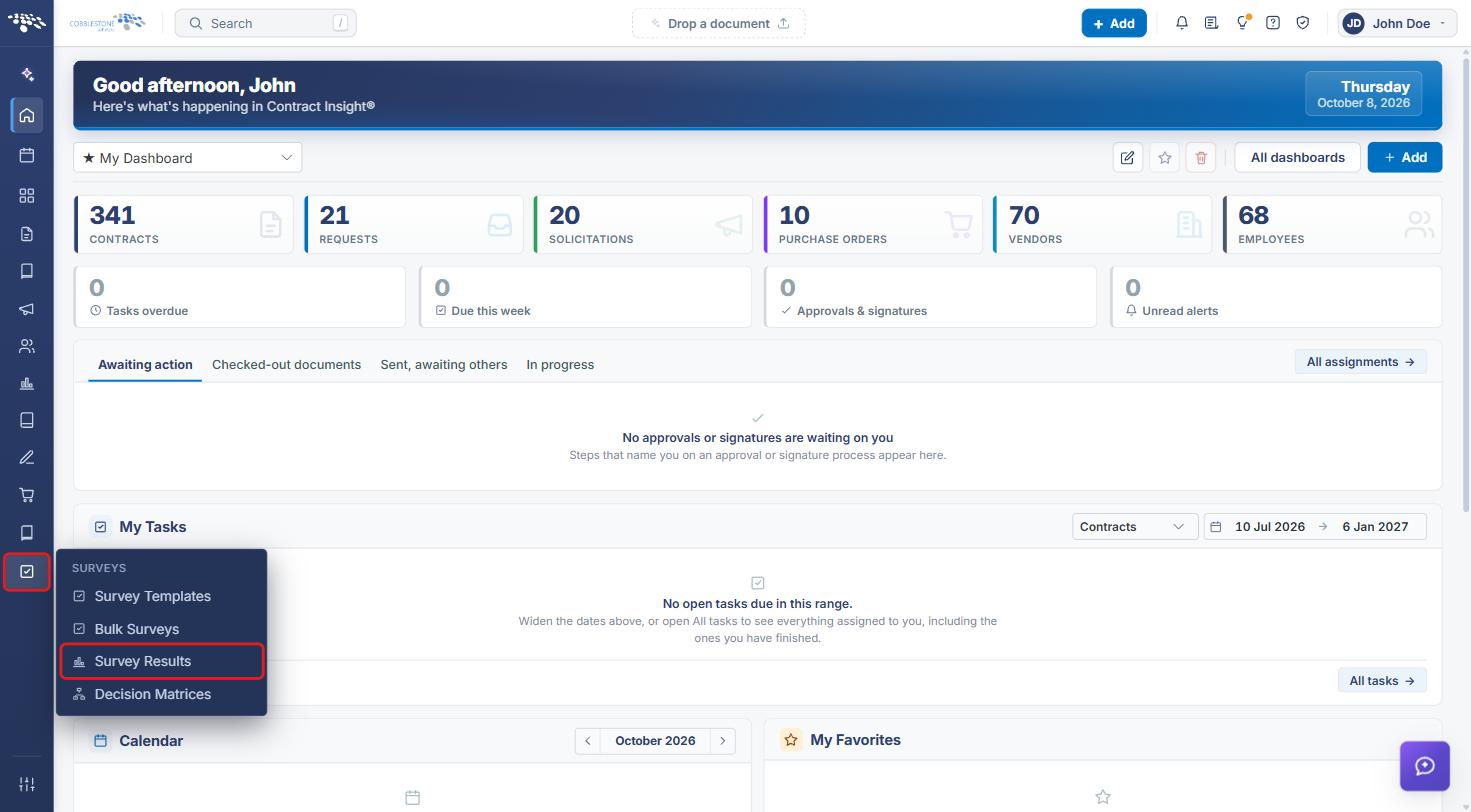Open notifications bell icon
Viewport: 1471px width, 812px height.
[x=1182, y=23]
